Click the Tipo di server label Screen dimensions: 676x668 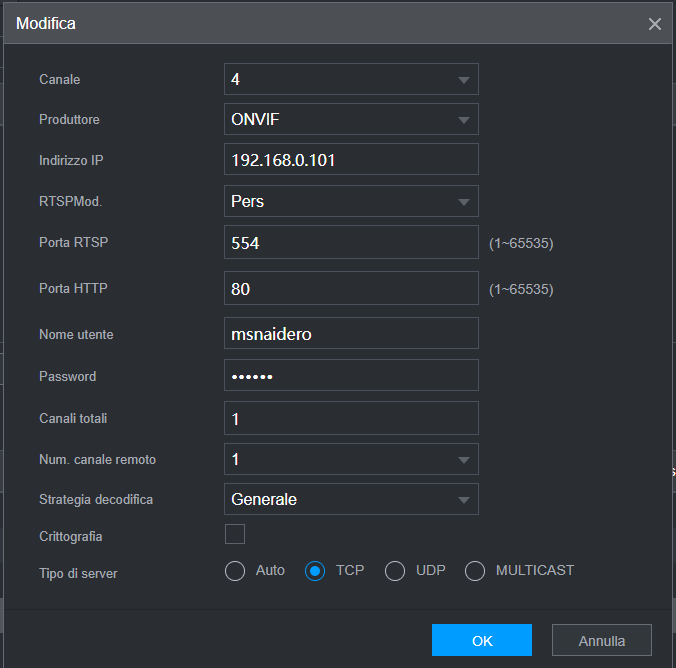(x=78, y=574)
